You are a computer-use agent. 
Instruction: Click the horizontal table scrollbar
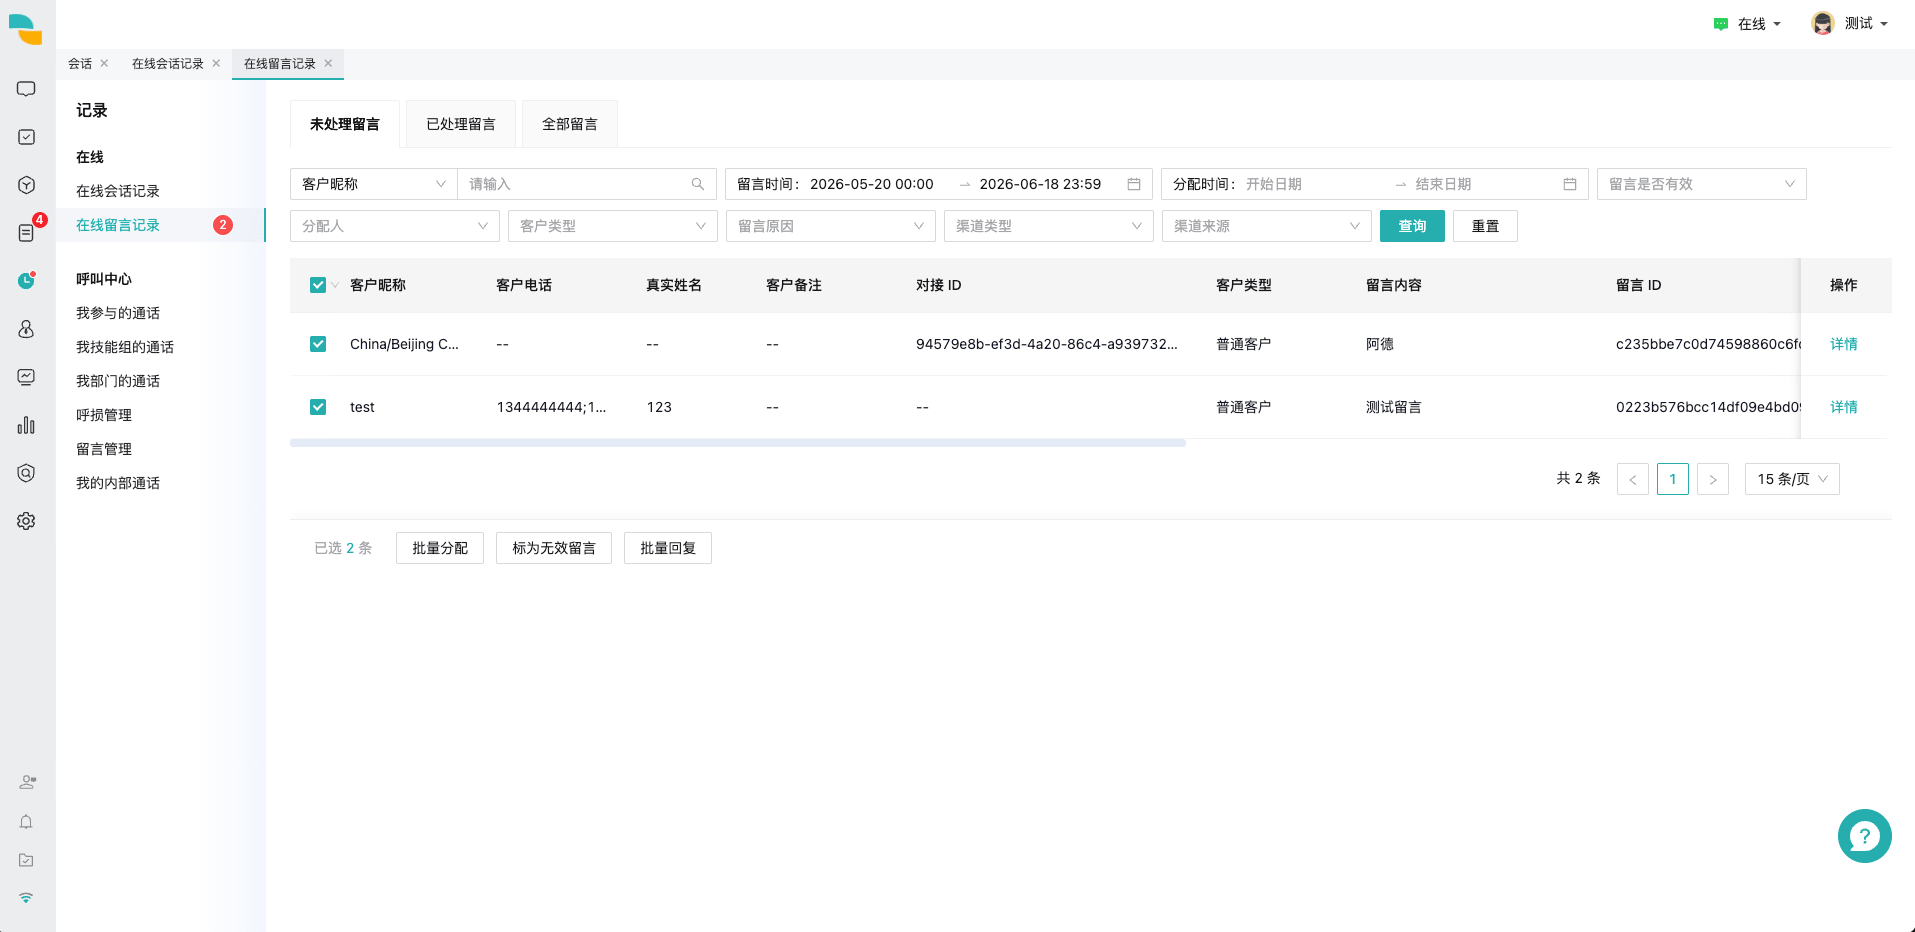pos(738,443)
